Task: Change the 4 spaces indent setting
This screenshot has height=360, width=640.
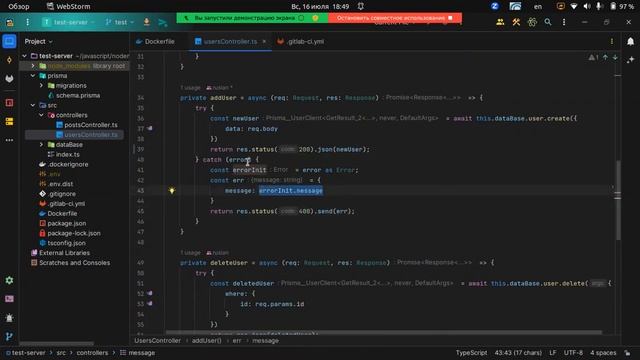Action: tap(603, 353)
